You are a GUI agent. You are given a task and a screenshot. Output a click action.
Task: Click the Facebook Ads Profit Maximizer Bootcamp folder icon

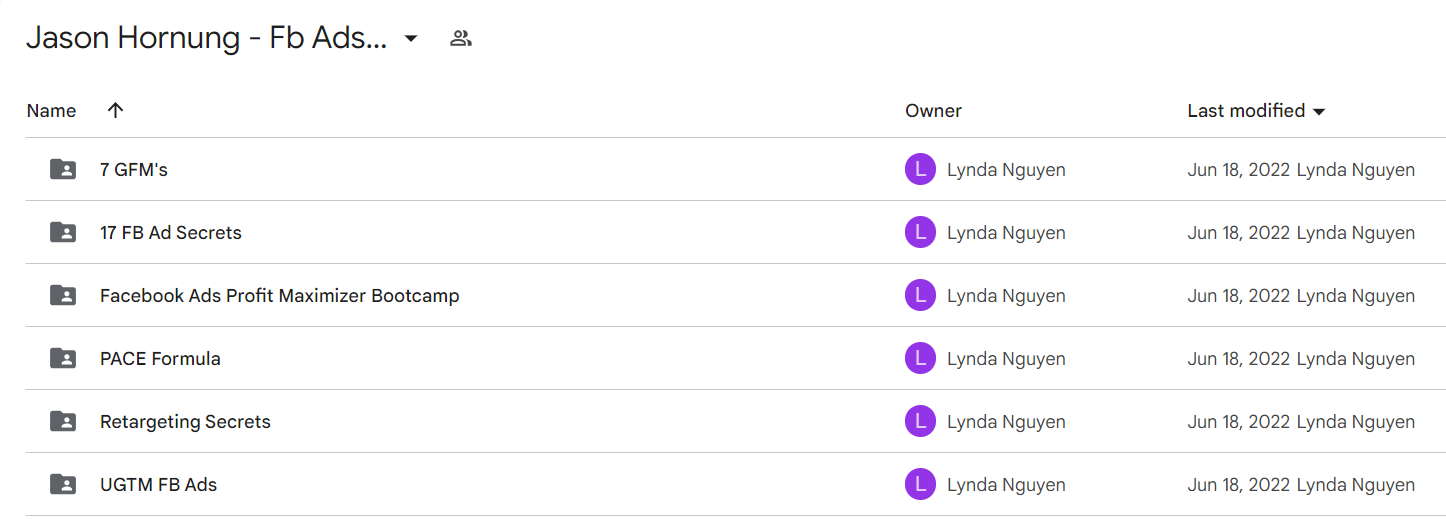[x=63, y=295]
